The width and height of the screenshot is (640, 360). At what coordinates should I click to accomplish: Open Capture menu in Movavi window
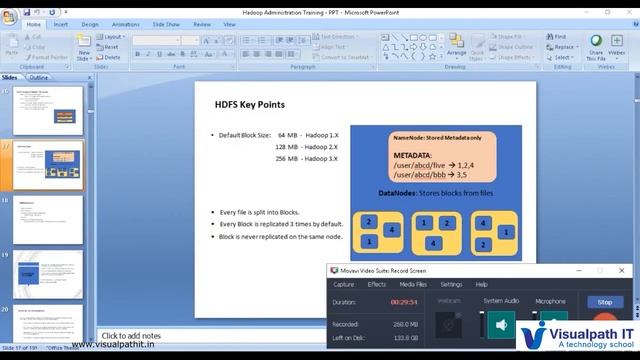point(344,284)
